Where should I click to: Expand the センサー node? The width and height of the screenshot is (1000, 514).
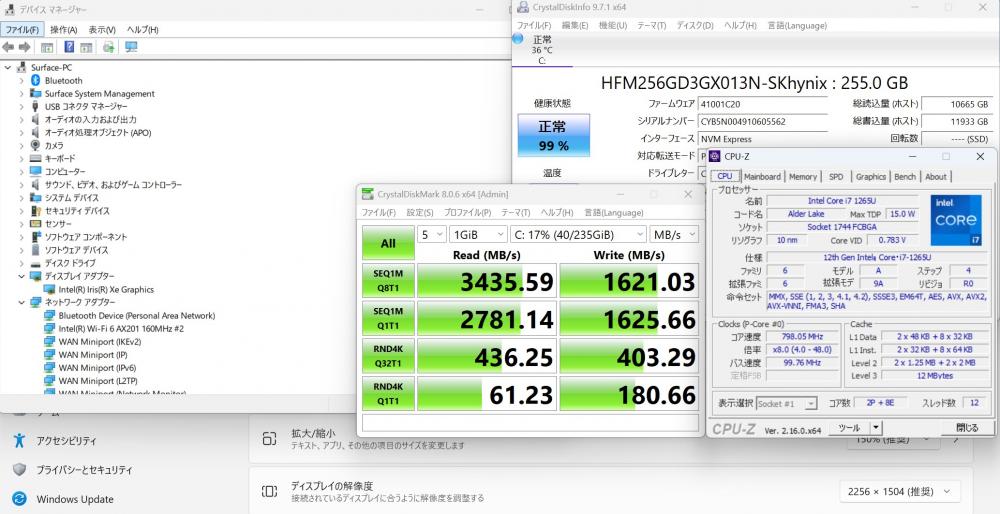pyautogui.click(x=21, y=224)
